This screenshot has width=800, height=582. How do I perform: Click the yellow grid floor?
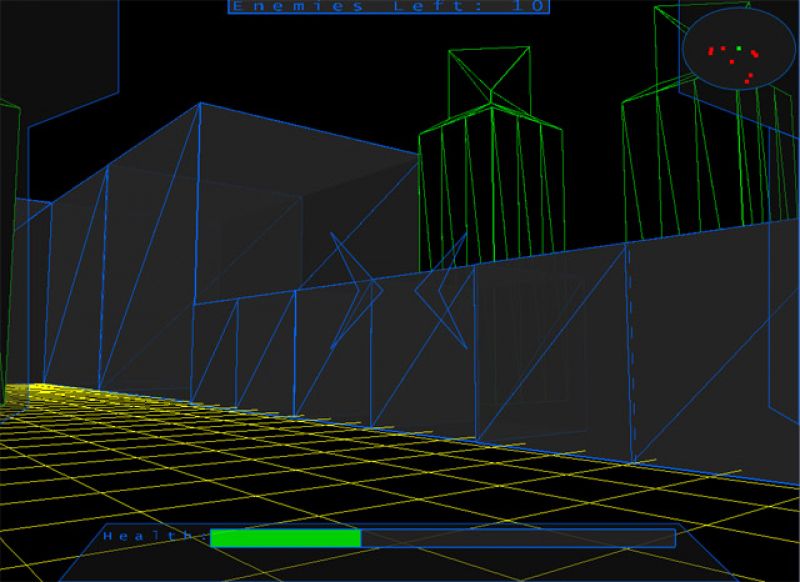(300, 480)
